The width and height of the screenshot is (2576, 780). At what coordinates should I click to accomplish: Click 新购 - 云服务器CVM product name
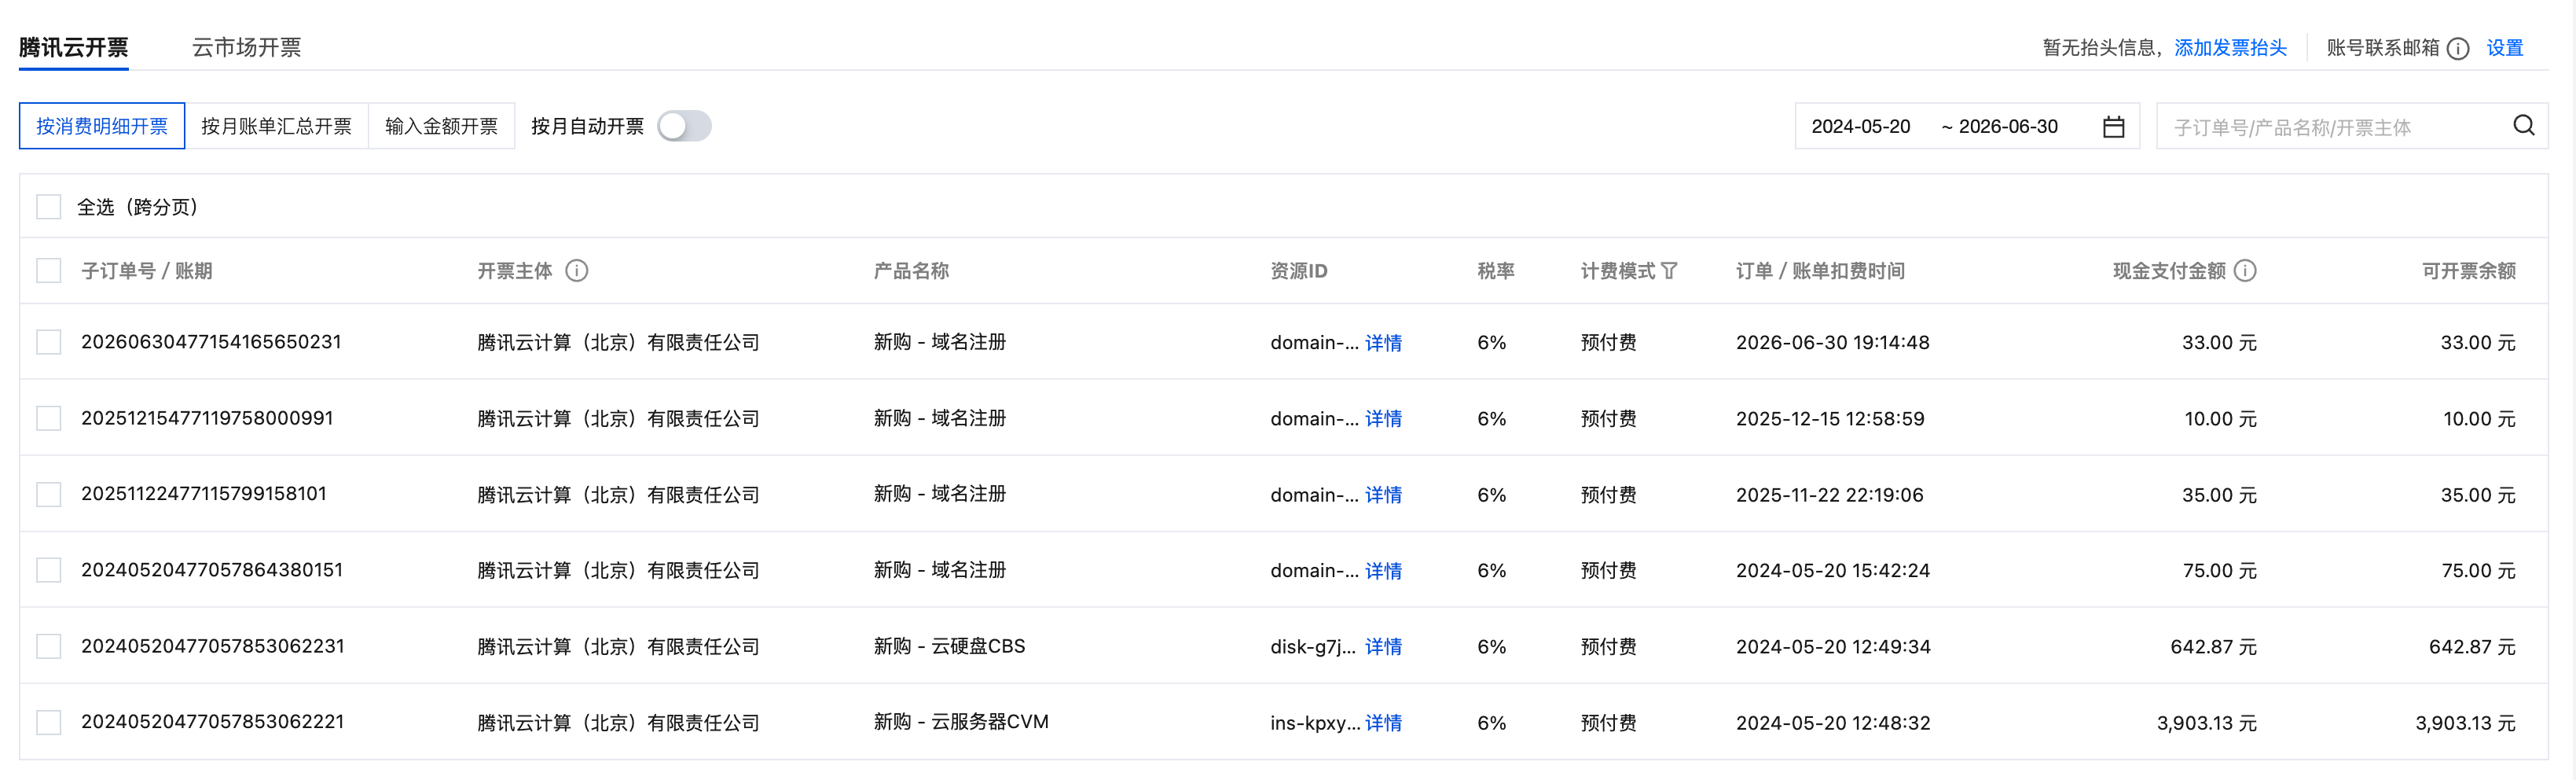point(961,722)
